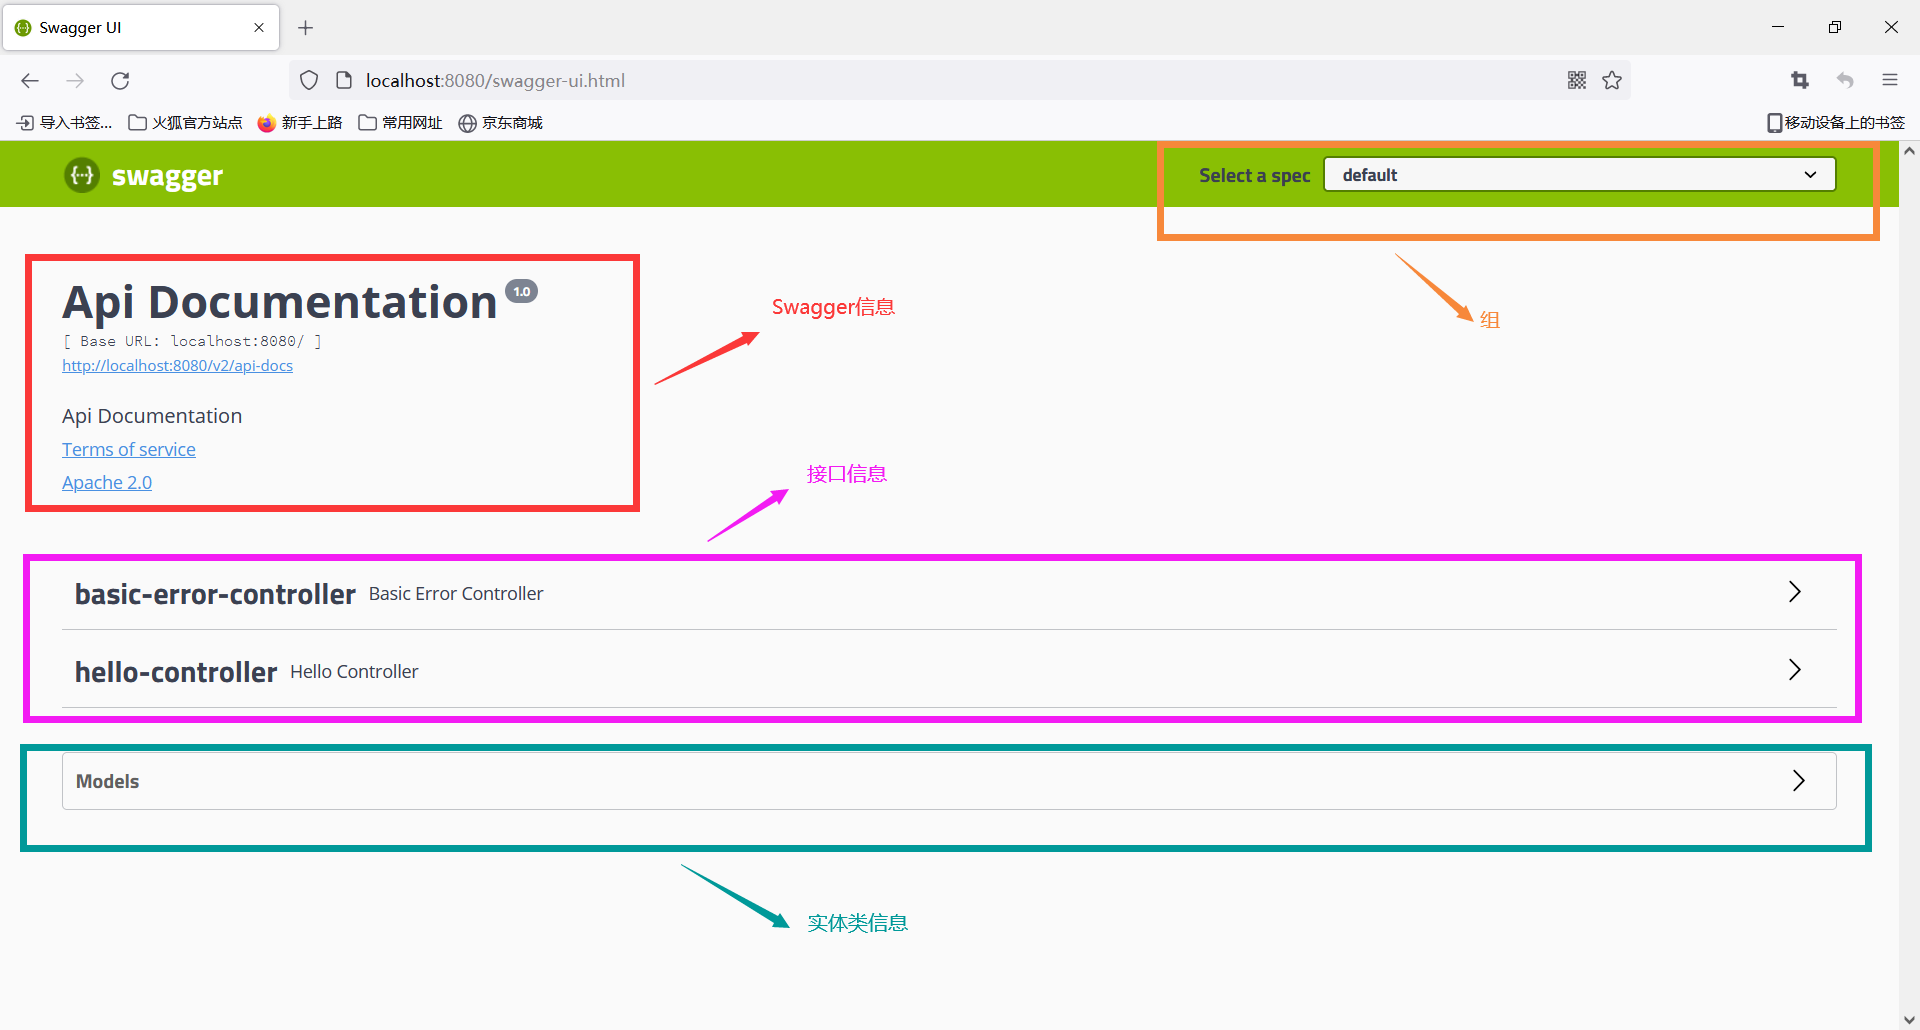This screenshot has height=1030, width=1920.
Task: Click the swagger brand wordmark
Action: pos(167,176)
